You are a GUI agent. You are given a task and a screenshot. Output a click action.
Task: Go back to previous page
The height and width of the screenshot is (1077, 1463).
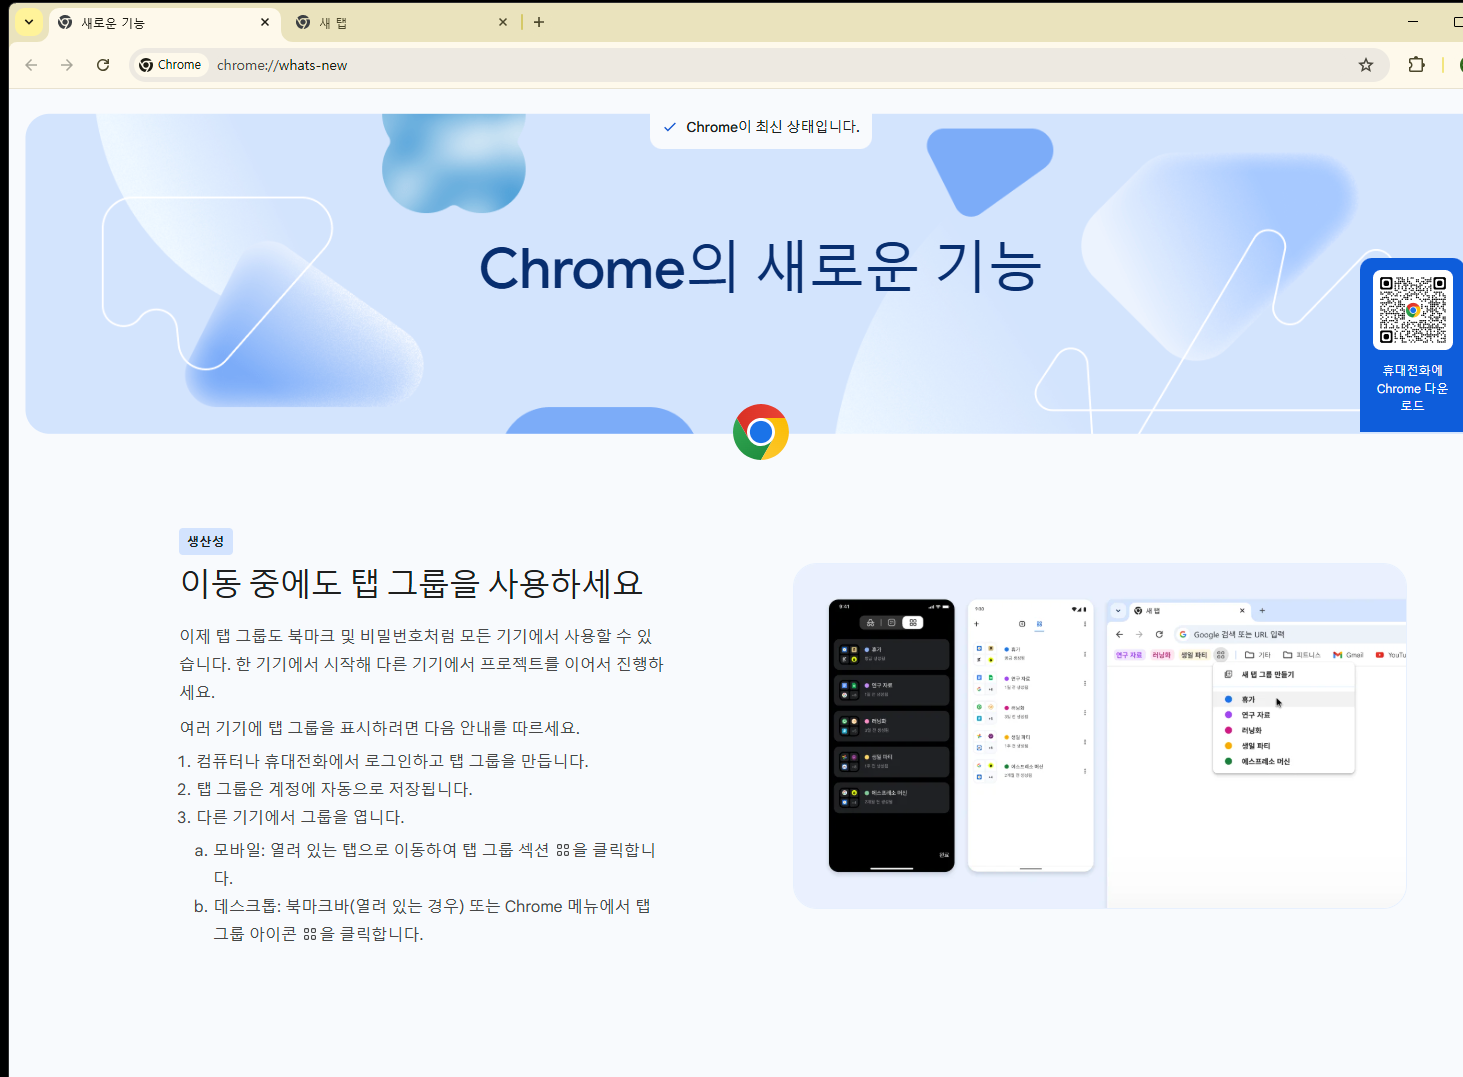31,65
